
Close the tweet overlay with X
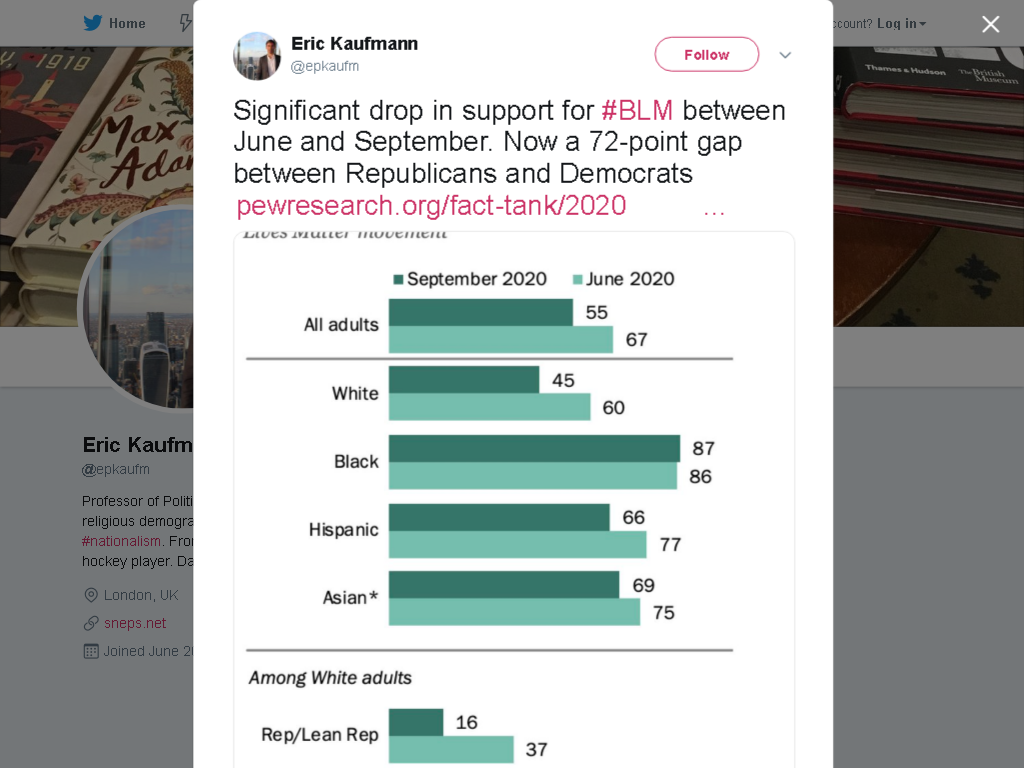[991, 24]
